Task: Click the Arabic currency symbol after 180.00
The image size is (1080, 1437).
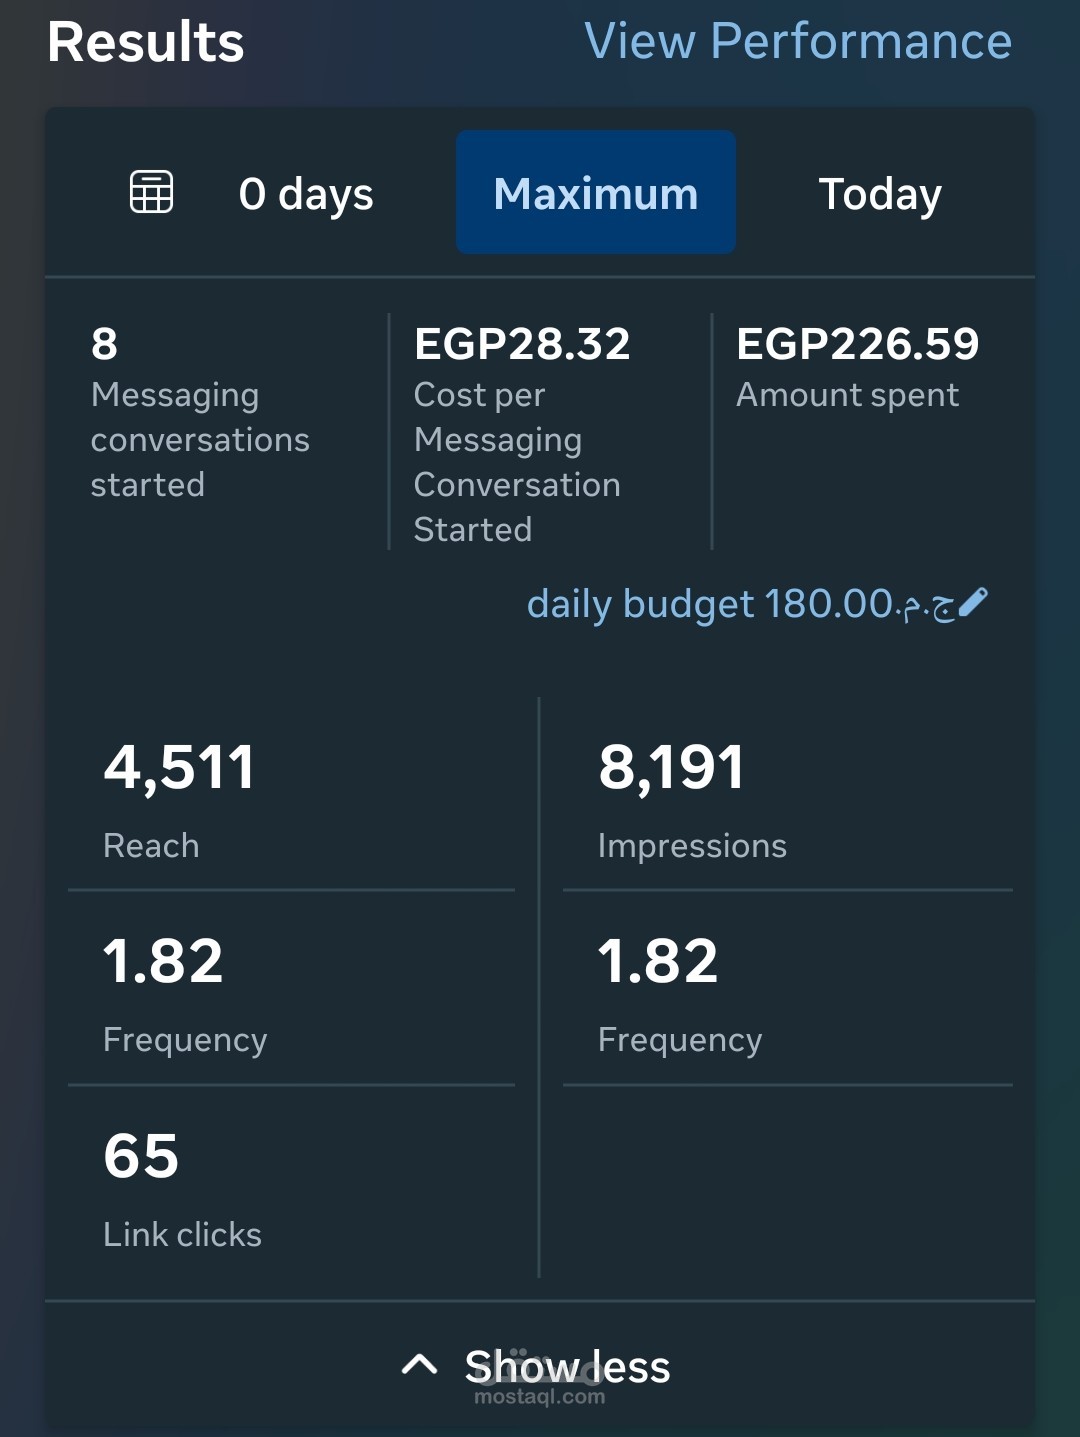Action: [x=928, y=606]
